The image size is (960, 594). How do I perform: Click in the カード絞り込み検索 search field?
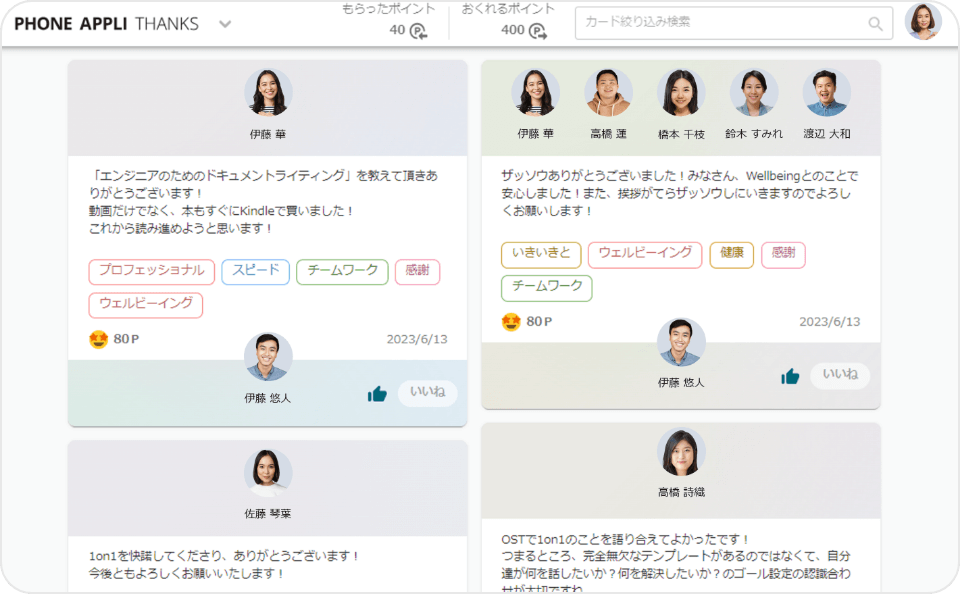click(720, 23)
